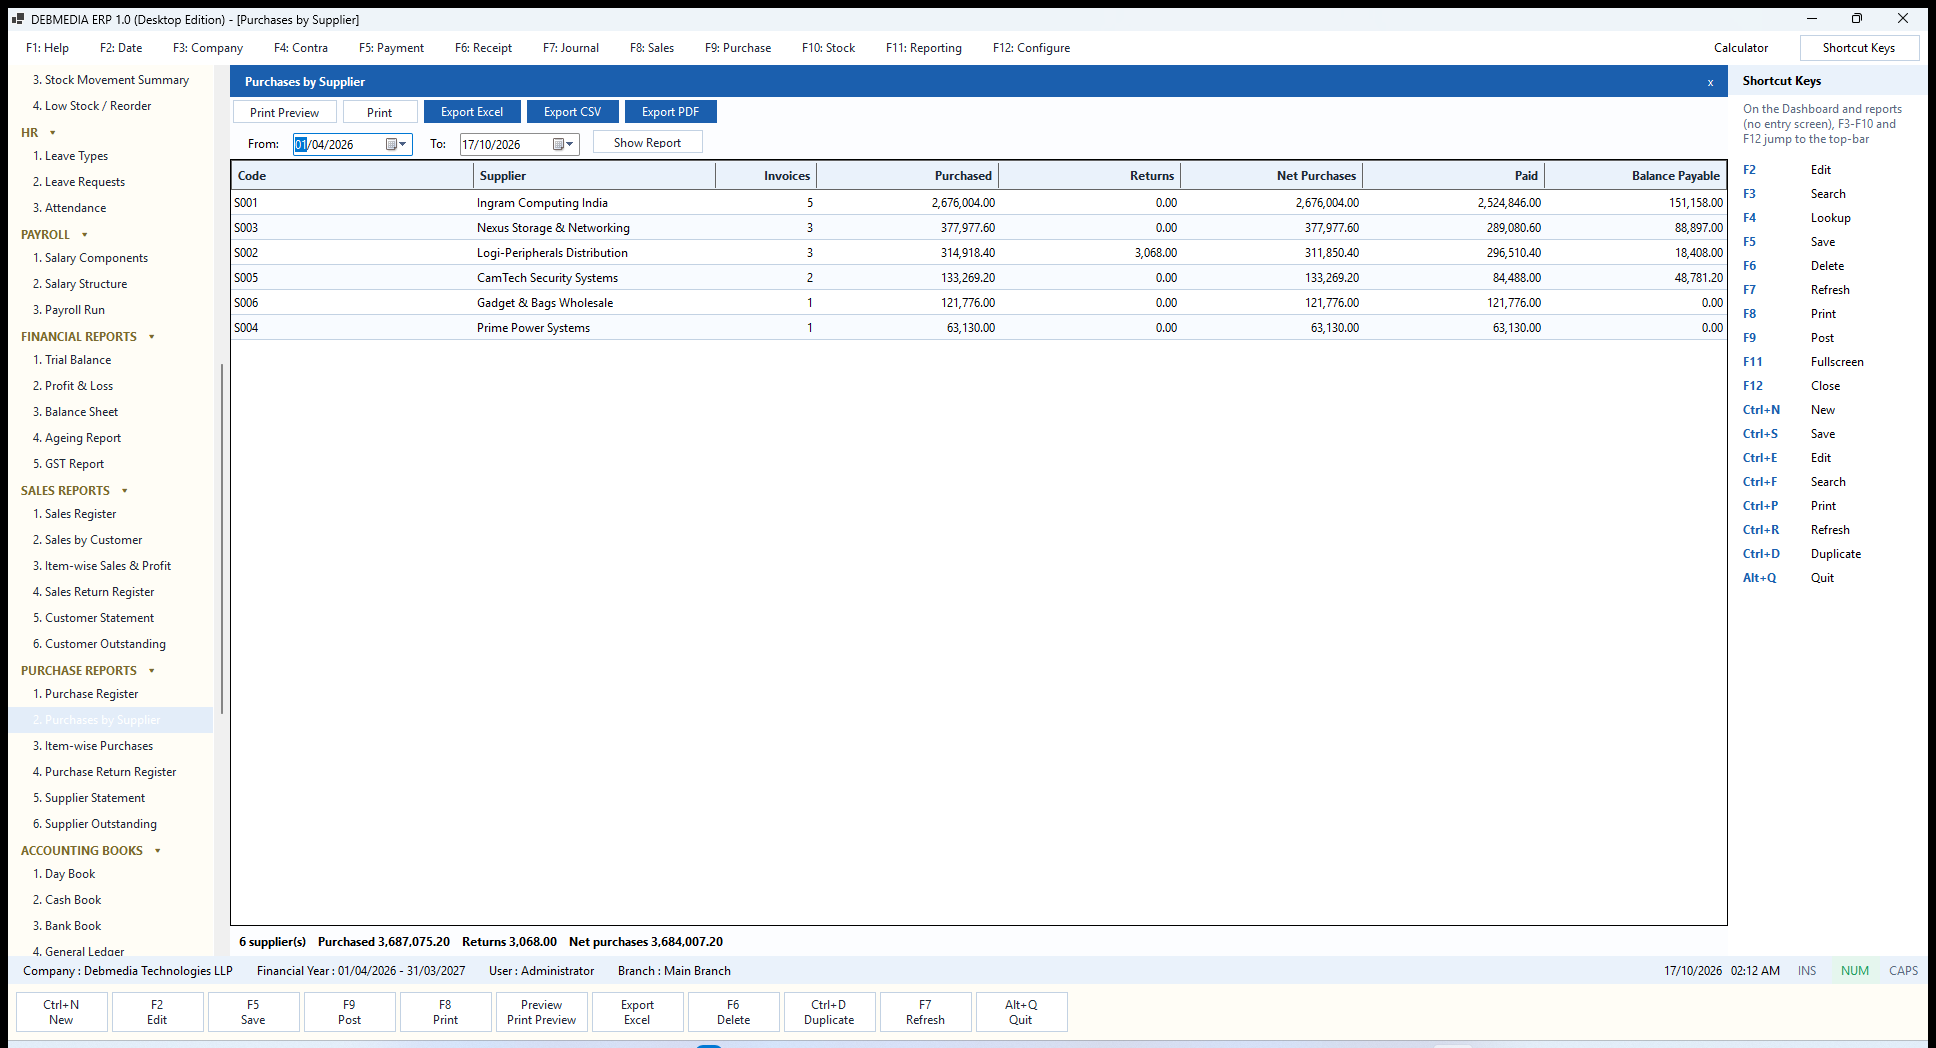Collapse the SALES REPORTS section arrow

point(125,491)
